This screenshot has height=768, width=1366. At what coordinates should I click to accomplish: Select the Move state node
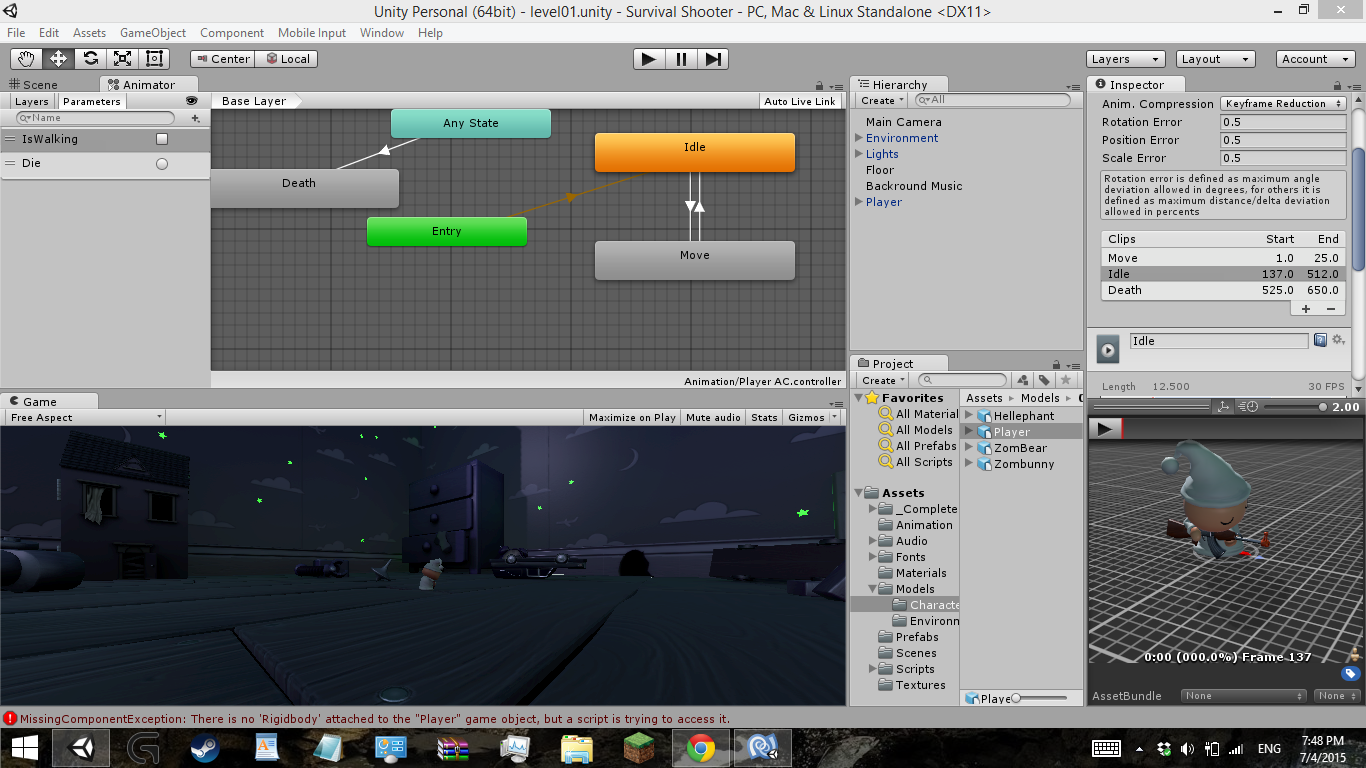695,260
